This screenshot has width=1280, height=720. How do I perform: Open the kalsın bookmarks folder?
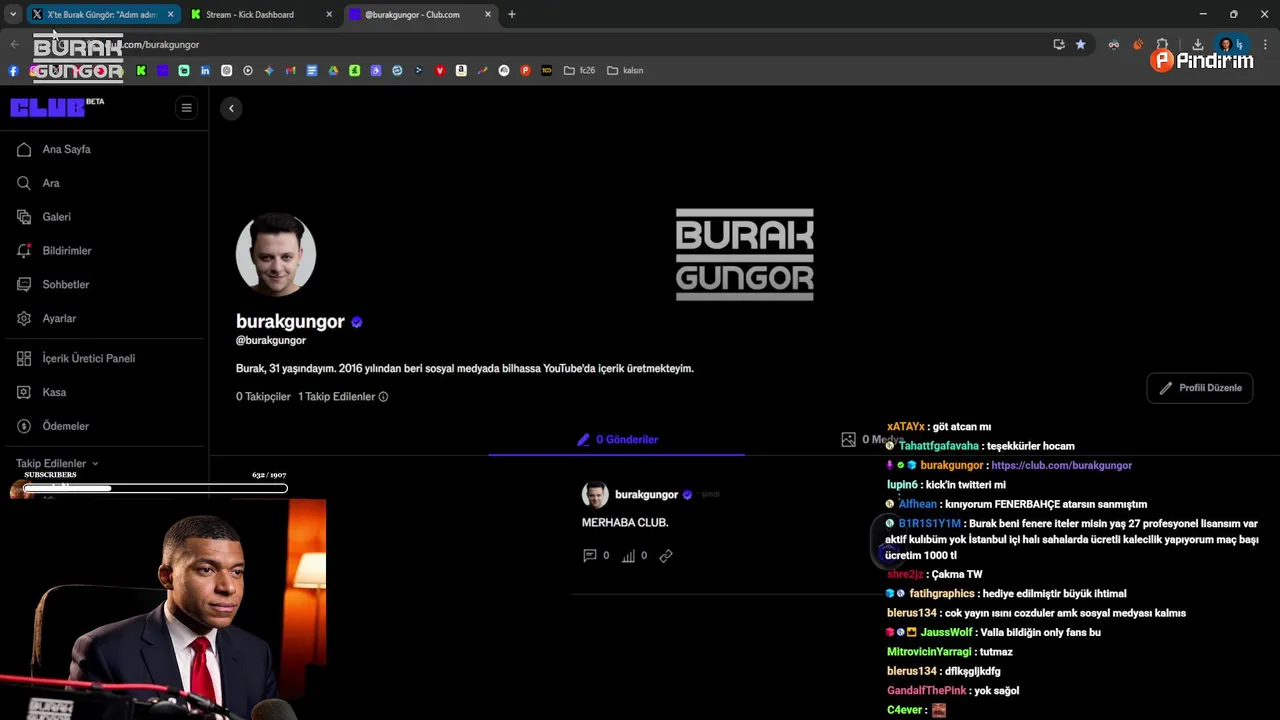(625, 71)
